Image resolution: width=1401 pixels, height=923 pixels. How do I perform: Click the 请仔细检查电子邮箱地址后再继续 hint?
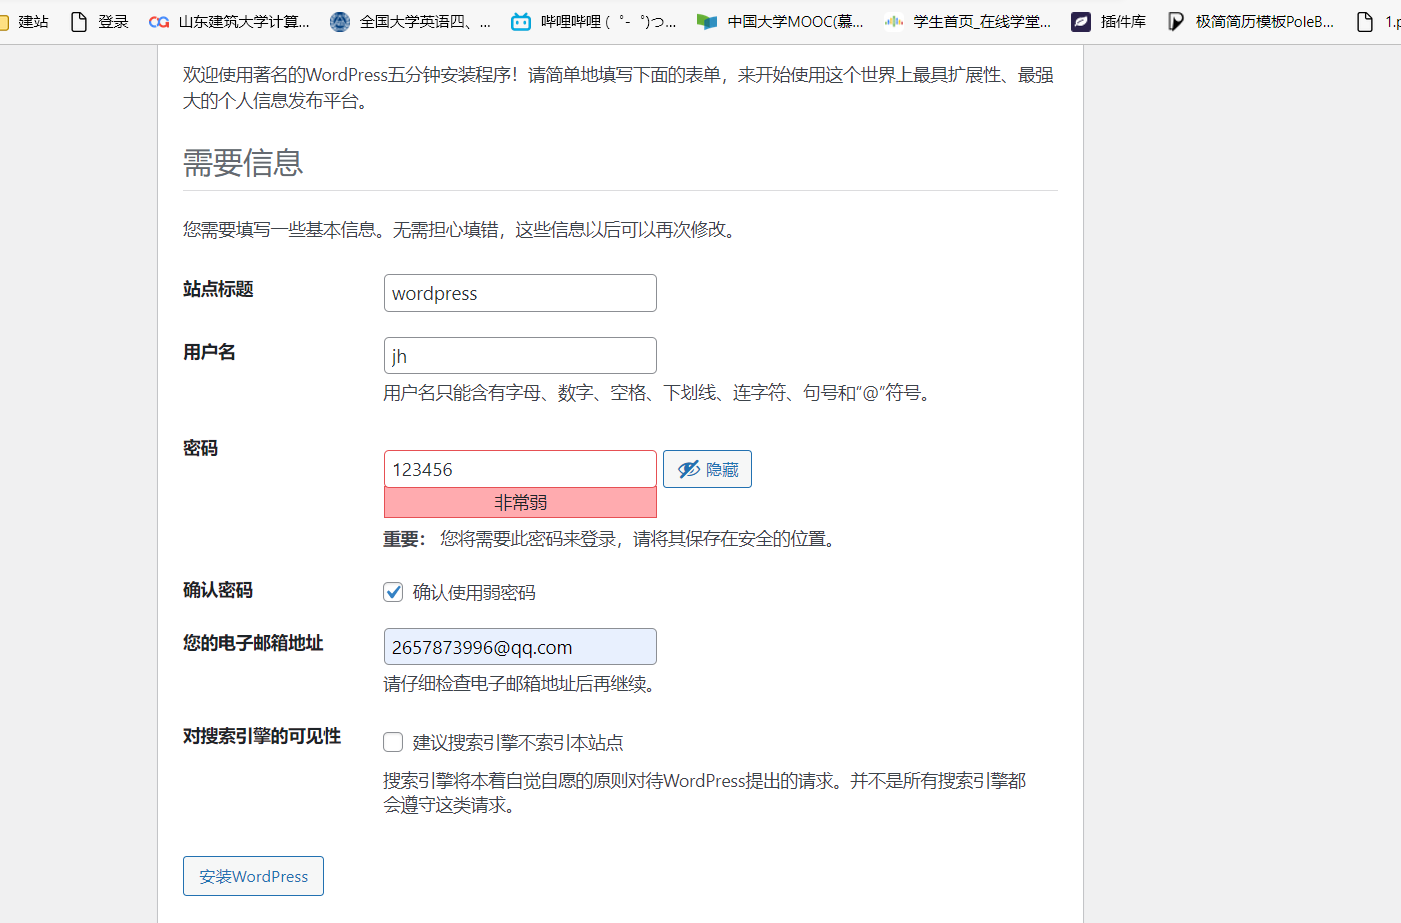point(520,684)
